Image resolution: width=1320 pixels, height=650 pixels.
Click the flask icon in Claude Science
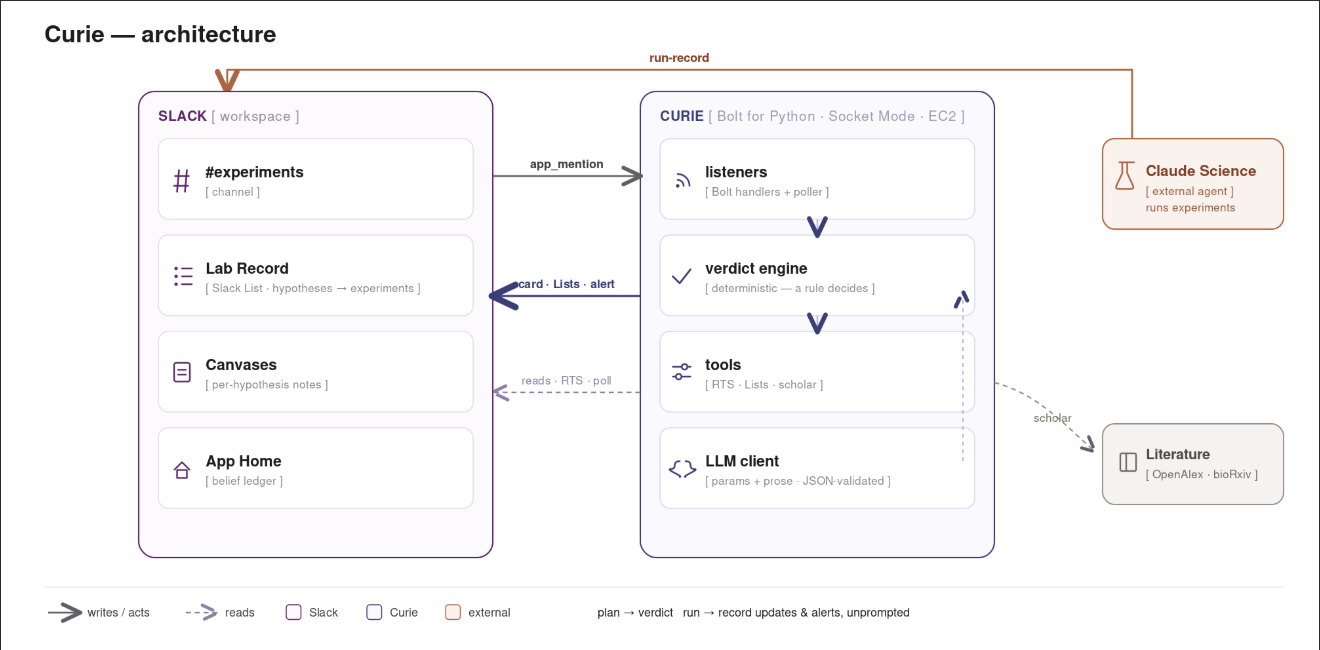pyautogui.click(x=1125, y=176)
